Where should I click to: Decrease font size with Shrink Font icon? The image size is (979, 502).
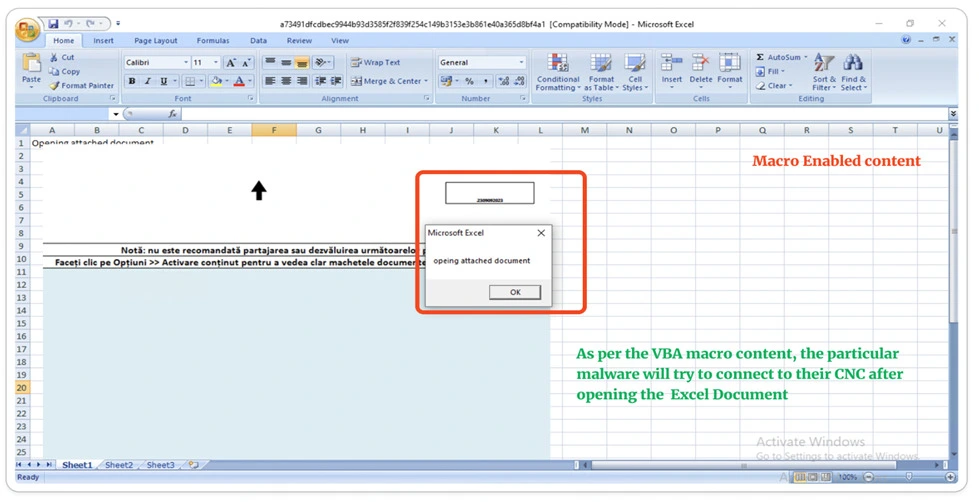(x=246, y=62)
